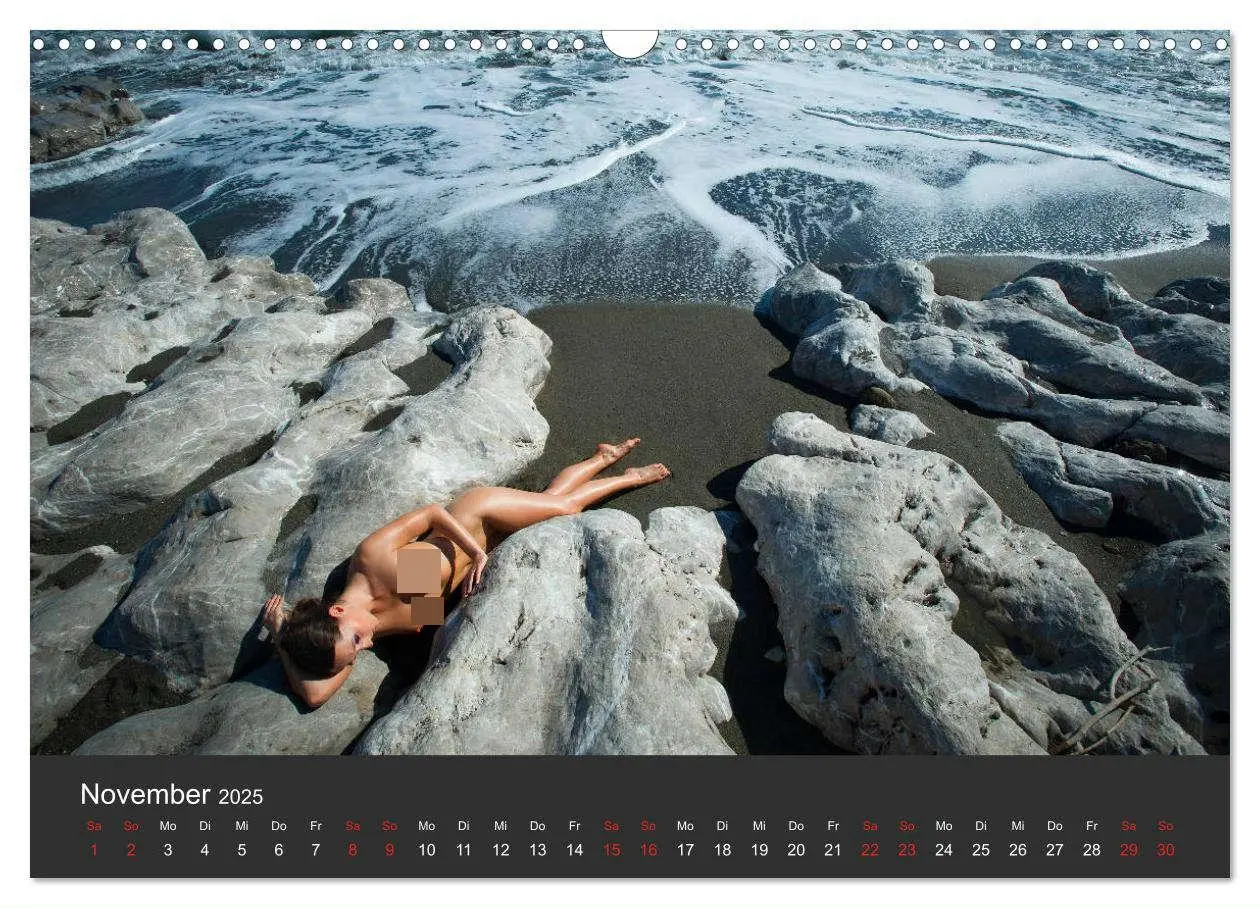Image resolution: width=1260 pixels, height=908 pixels.
Task: Click the "So" label above date 2
Action: coord(131,826)
